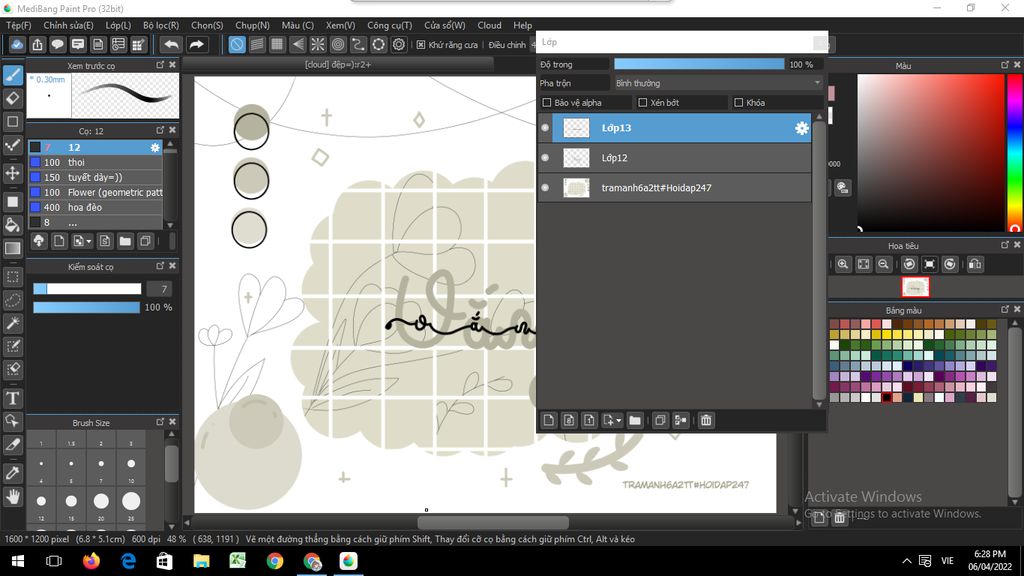Pick a shade in the red color square
The height and width of the screenshot is (576, 1024).
click(x=931, y=152)
